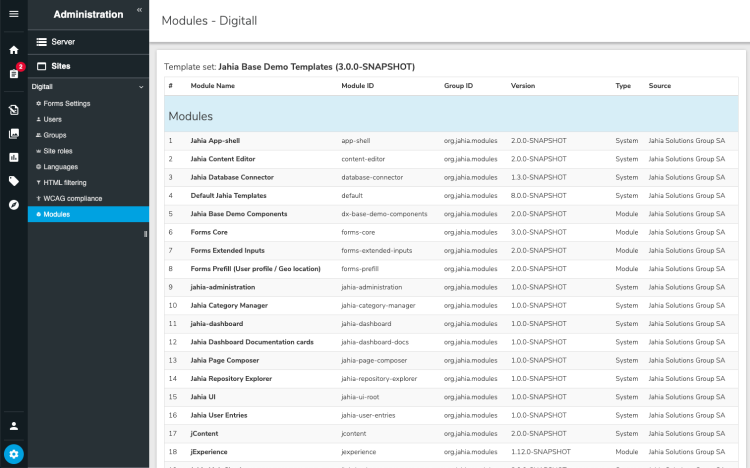The height and width of the screenshot is (468, 750).
Task: Open the tag icon in the rail
Action: pos(14,181)
